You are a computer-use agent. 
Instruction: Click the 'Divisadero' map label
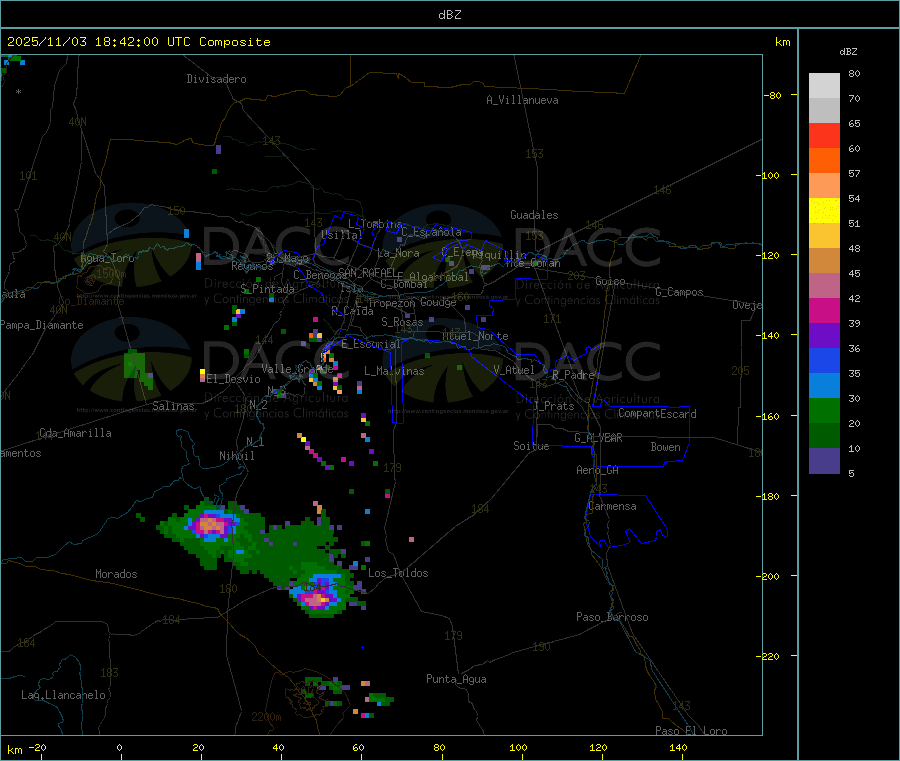click(216, 79)
